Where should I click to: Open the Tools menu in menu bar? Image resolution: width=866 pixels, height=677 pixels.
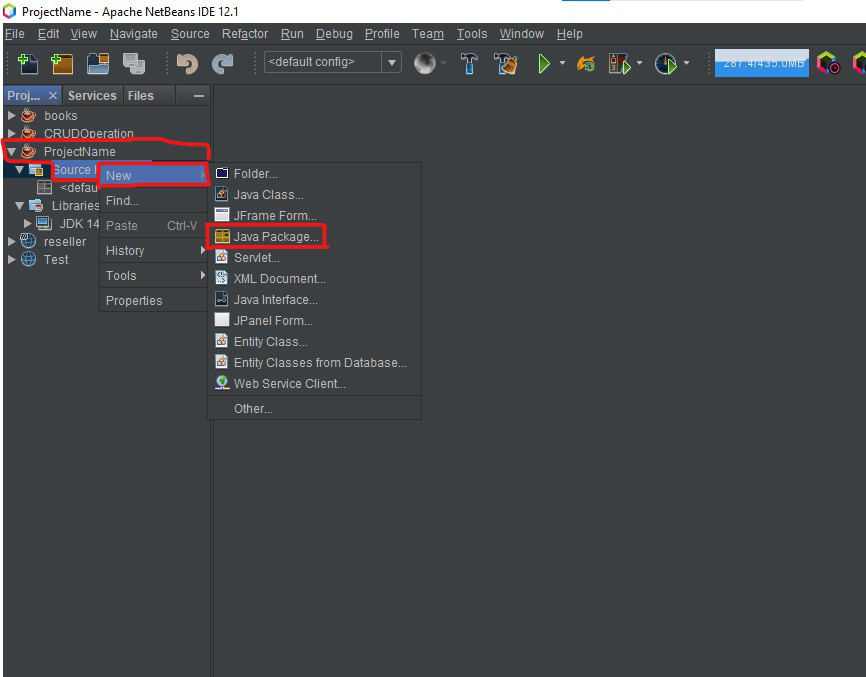pyautogui.click(x=472, y=34)
